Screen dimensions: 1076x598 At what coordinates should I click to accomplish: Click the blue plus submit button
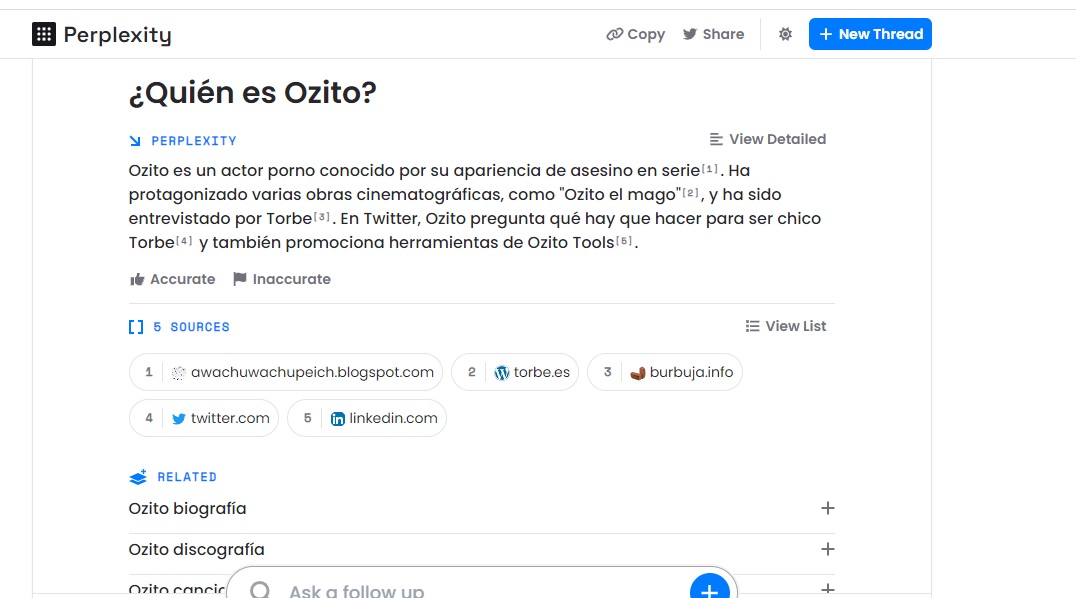click(x=710, y=587)
